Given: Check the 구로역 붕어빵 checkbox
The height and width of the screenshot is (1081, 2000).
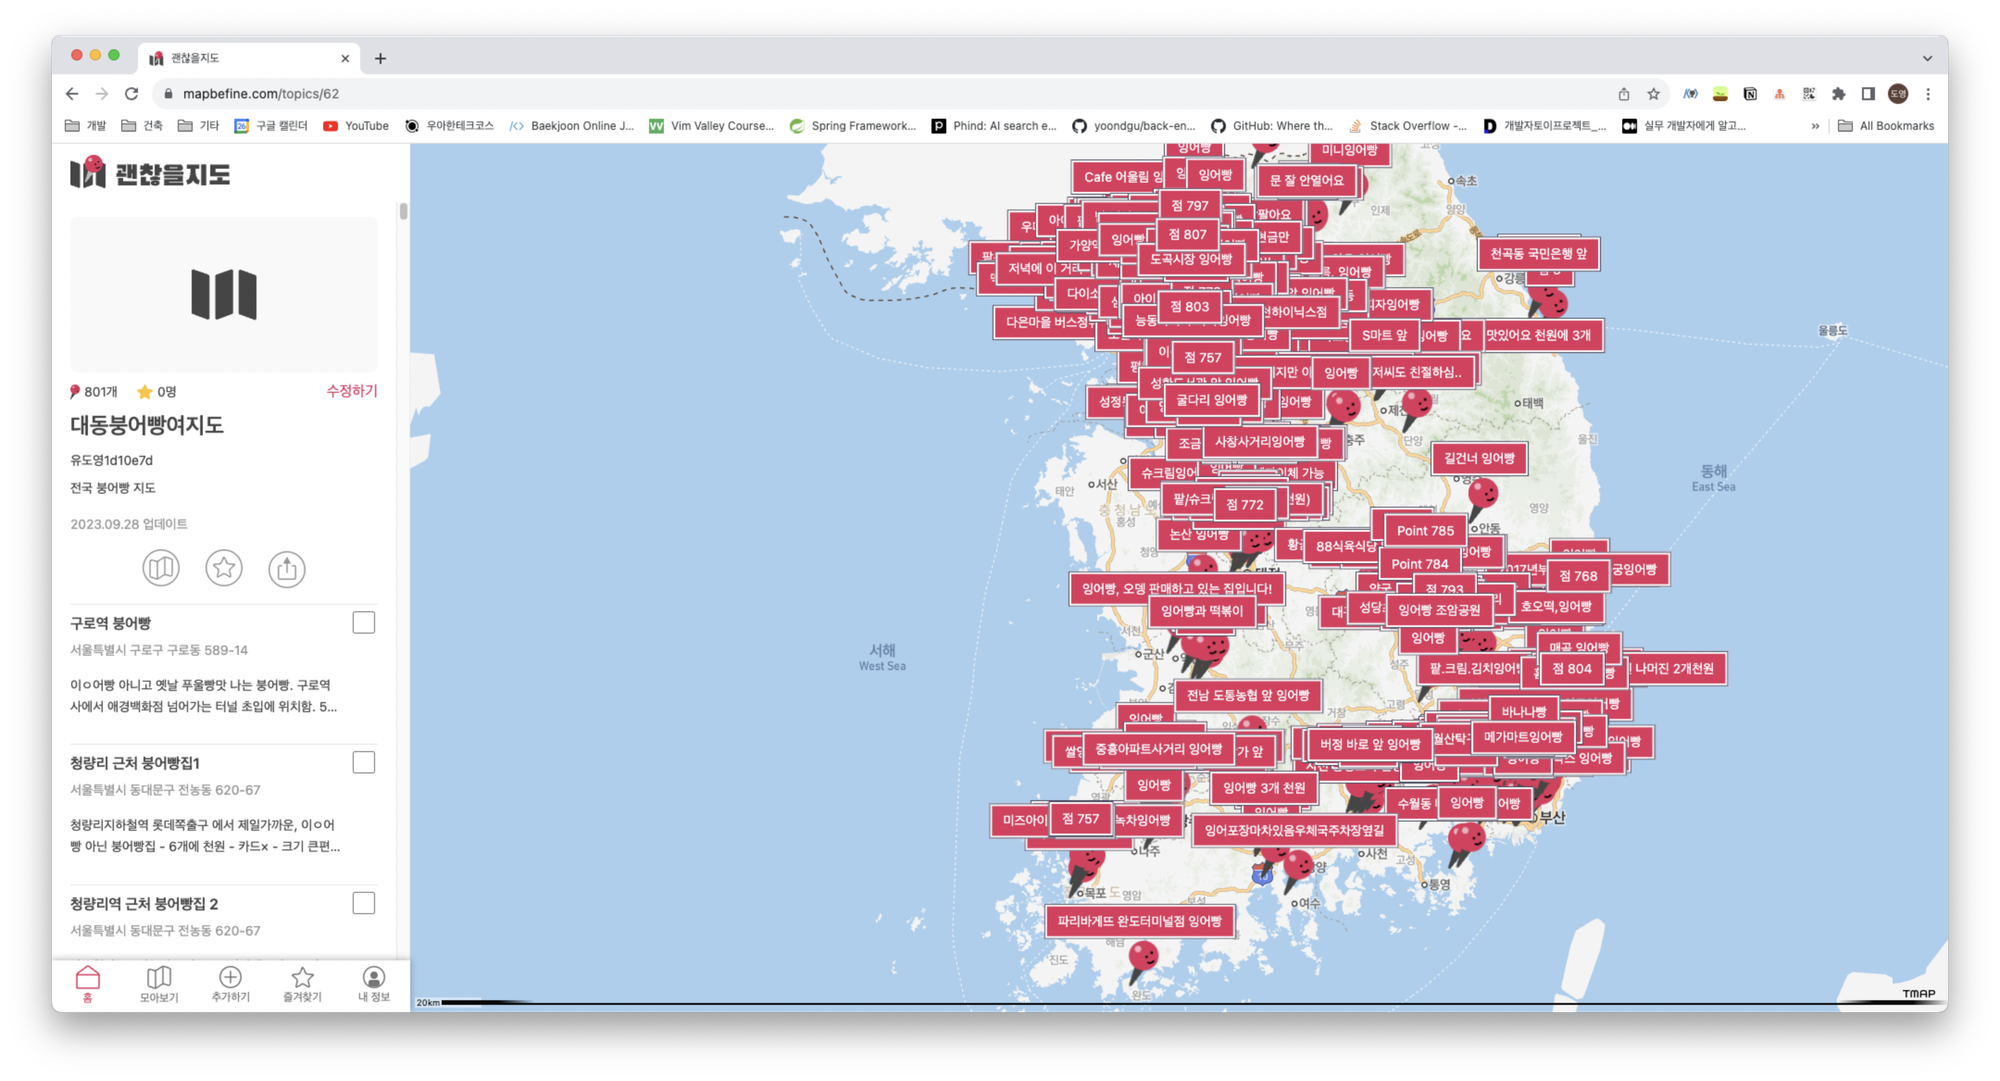Looking at the screenshot, I should pos(364,623).
